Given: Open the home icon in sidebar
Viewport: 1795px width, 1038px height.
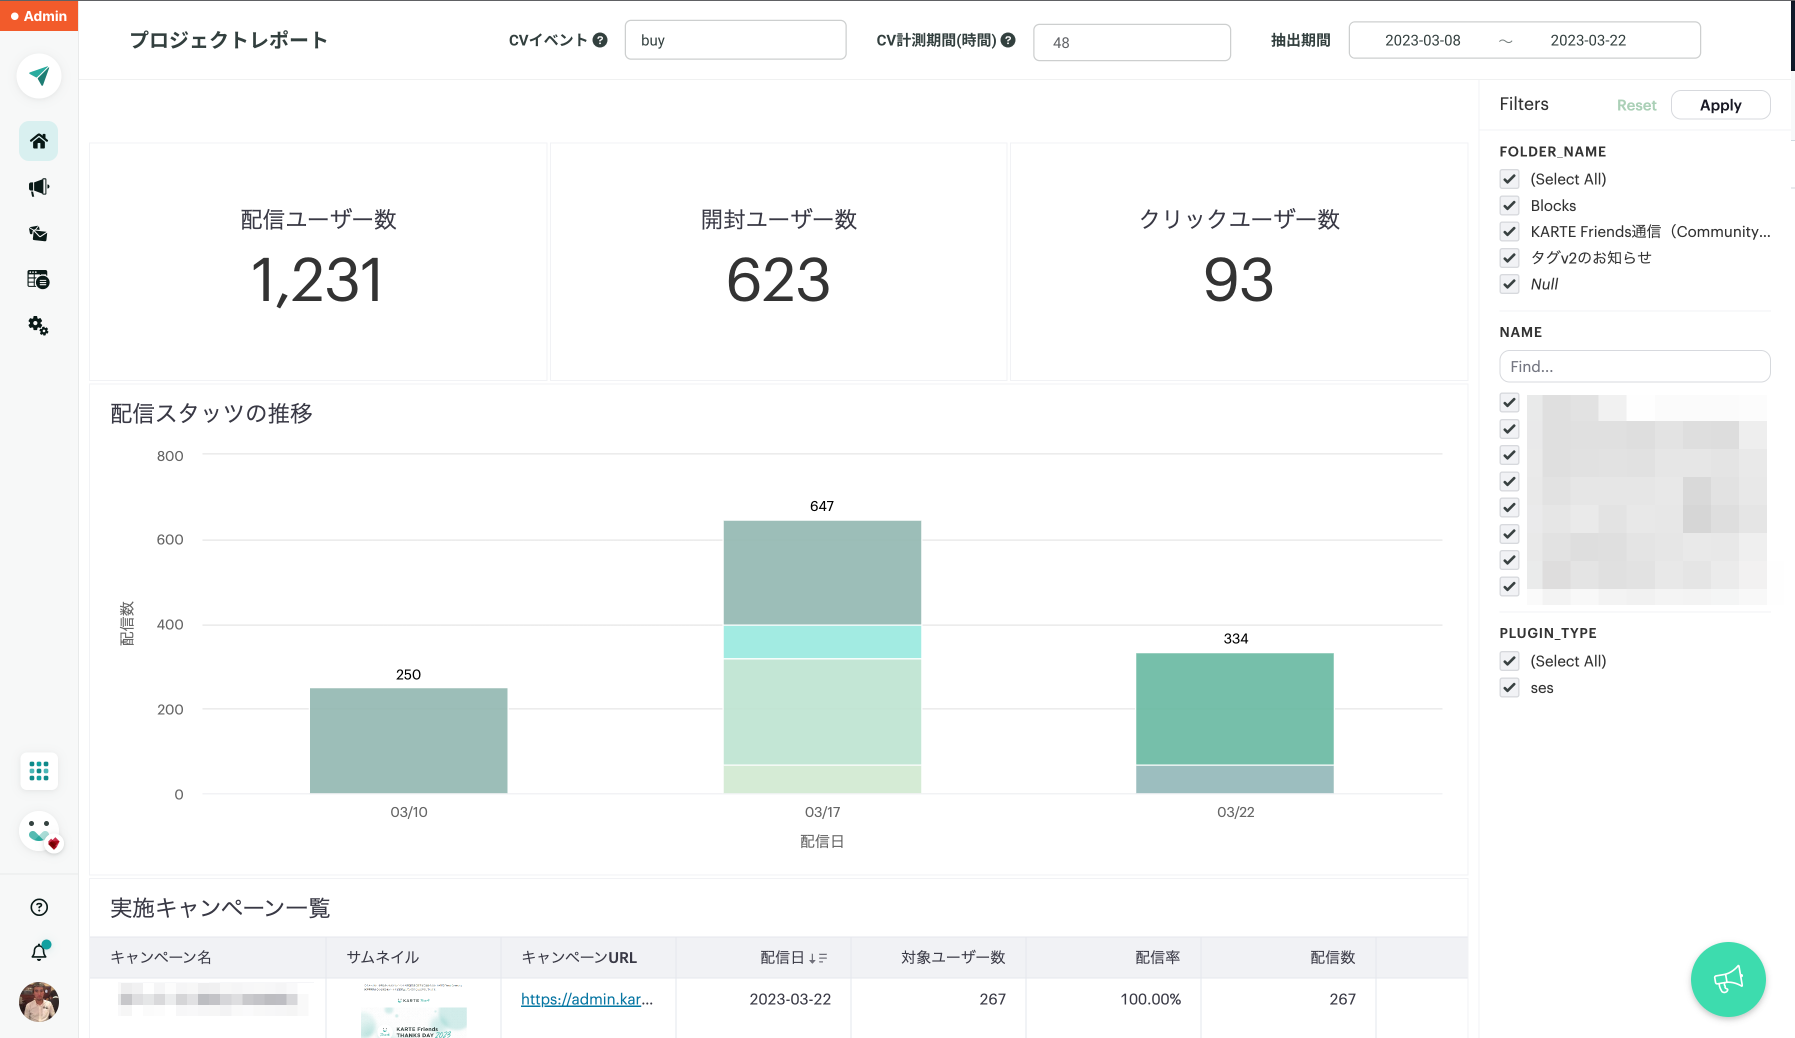Looking at the screenshot, I should point(39,141).
